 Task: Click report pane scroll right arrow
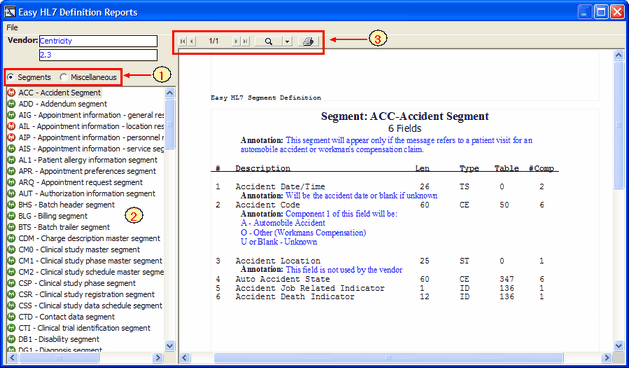(607, 358)
